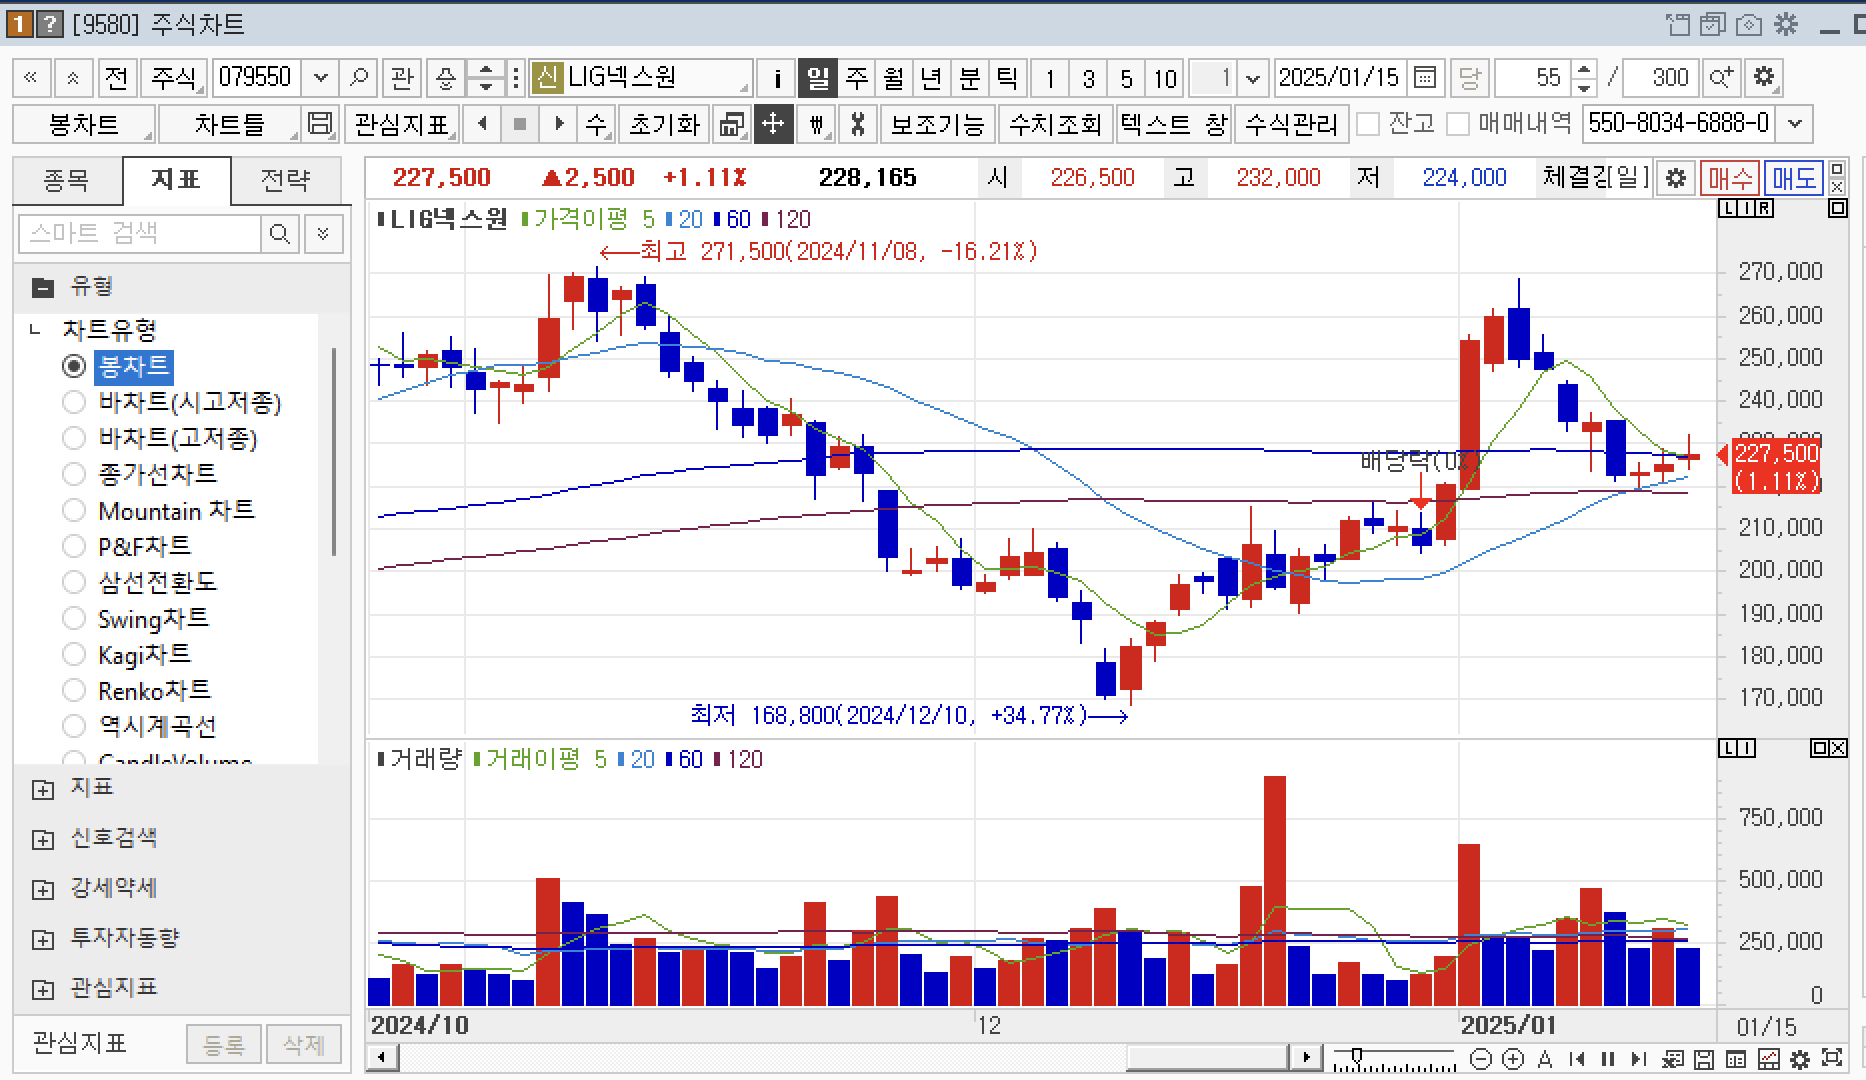Click the stock info 'i' icon

pyautogui.click(x=777, y=77)
